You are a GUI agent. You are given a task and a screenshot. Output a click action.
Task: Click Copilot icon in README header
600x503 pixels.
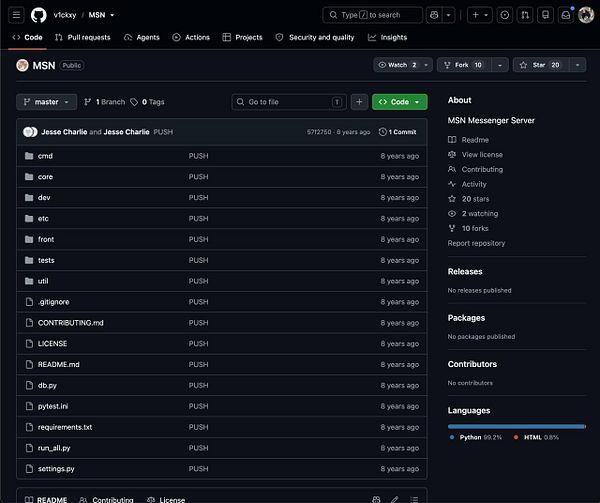(x=376, y=499)
